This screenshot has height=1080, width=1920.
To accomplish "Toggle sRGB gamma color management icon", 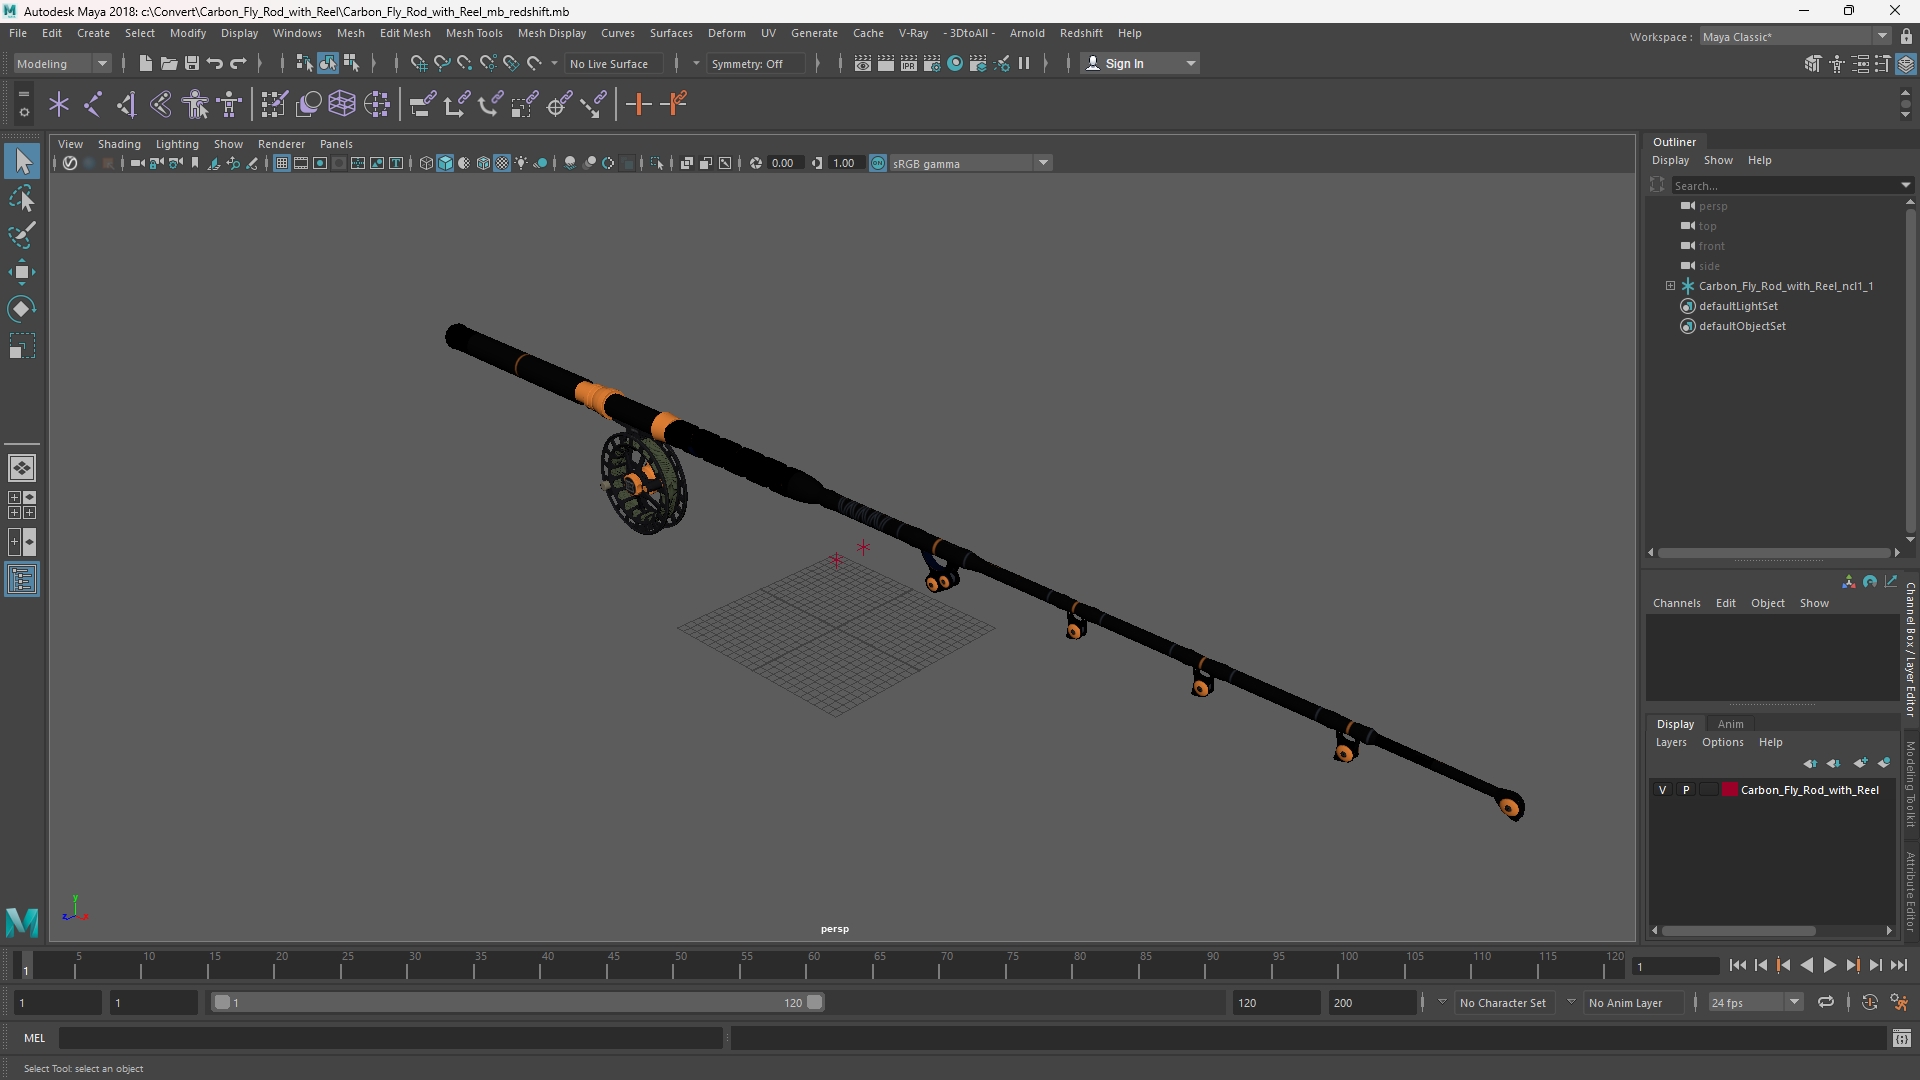I will (878, 163).
